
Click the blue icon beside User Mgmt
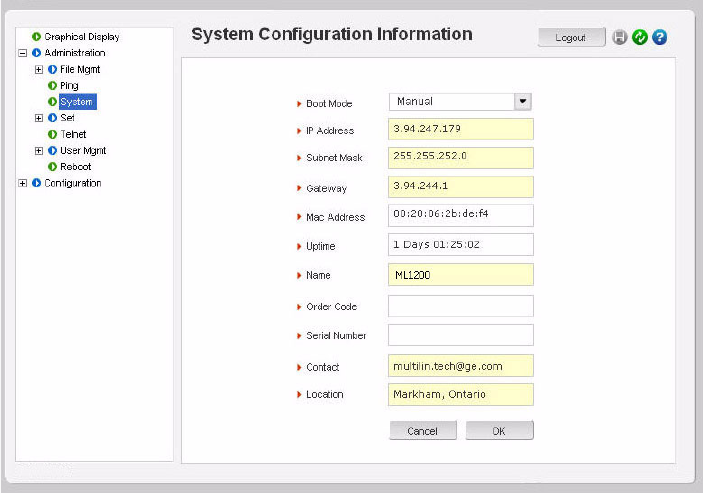(52, 151)
